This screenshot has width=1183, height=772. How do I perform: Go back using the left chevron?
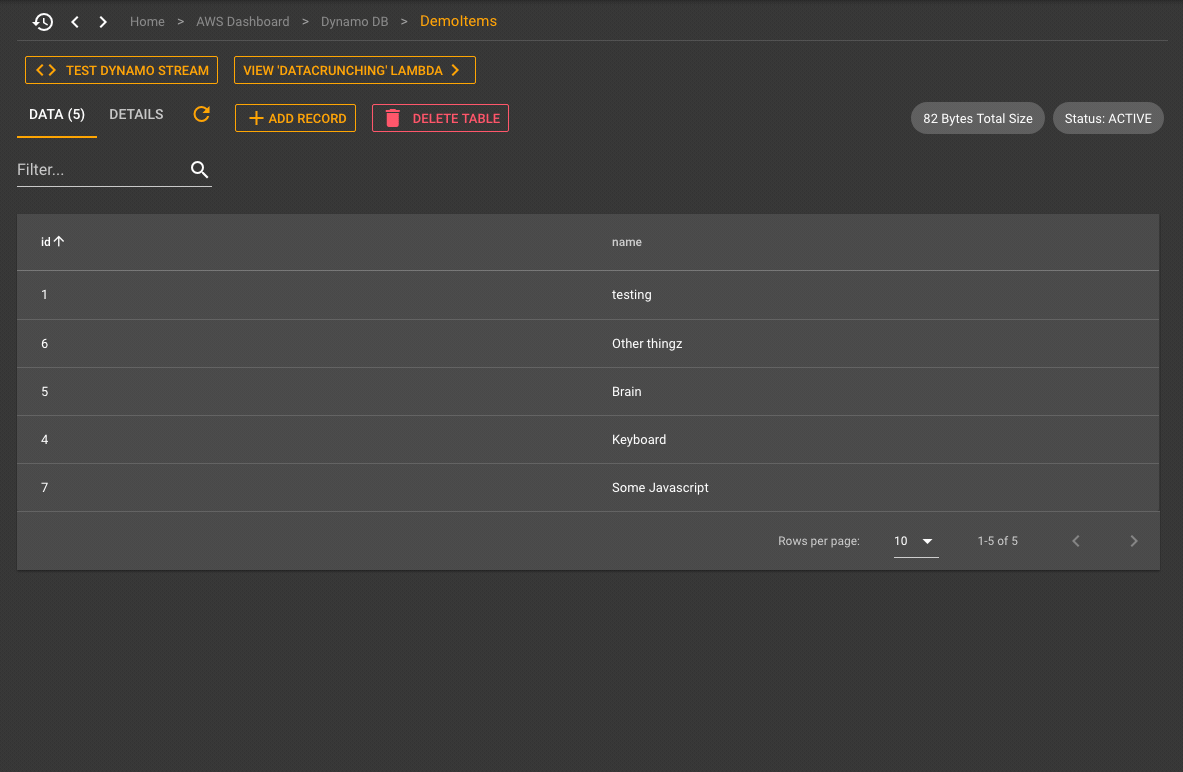click(x=75, y=22)
